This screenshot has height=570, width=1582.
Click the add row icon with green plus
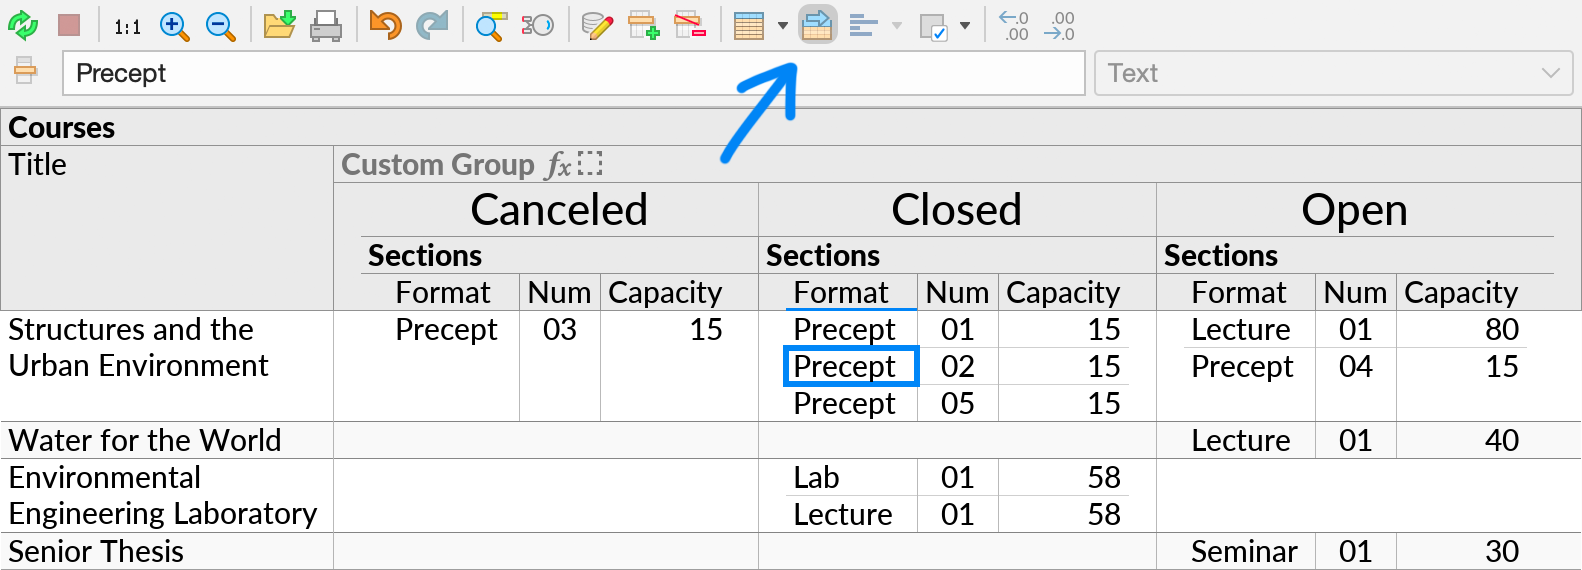[643, 26]
